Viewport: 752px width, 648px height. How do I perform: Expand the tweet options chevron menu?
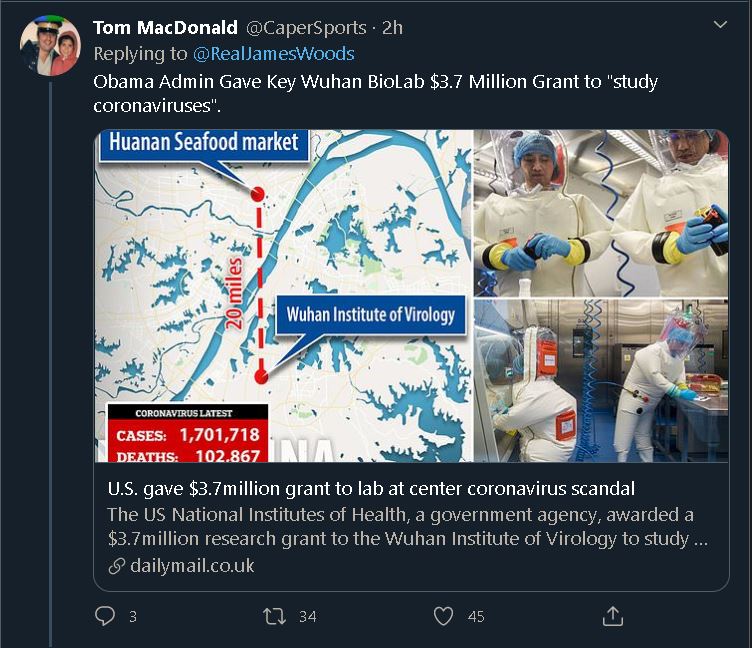(x=719, y=25)
